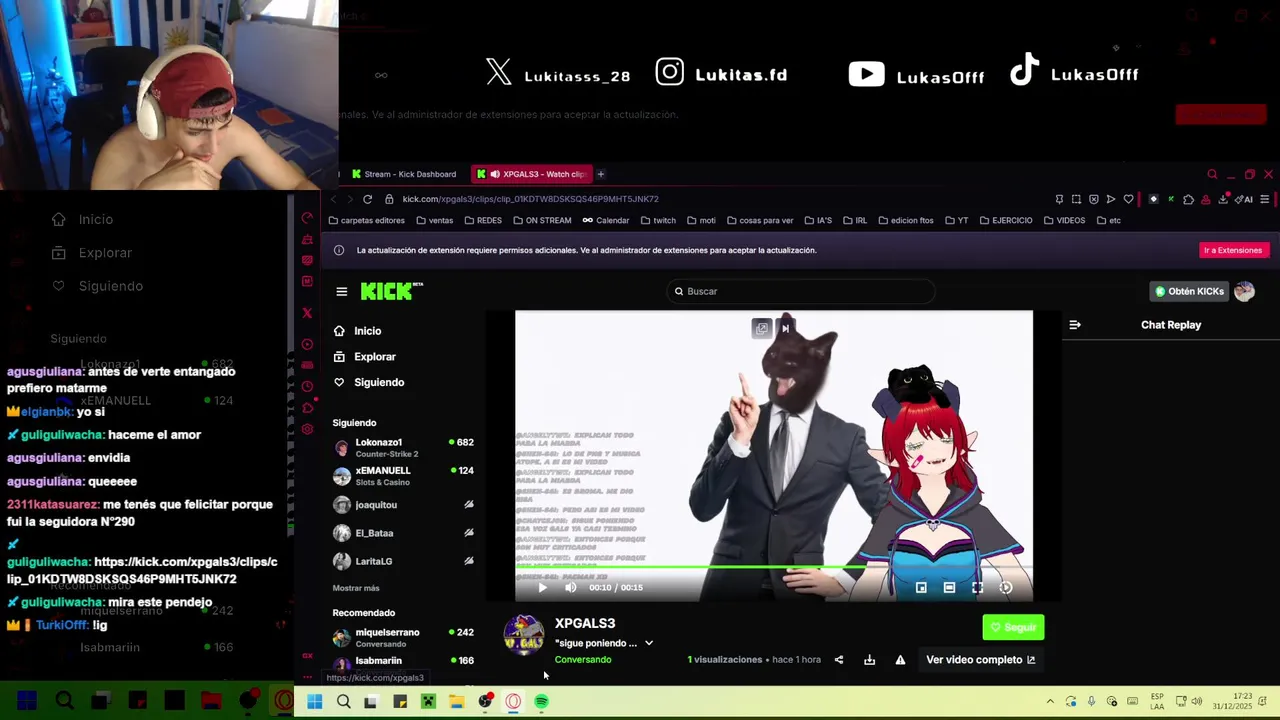Viewport: 1280px width, 720px height.
Task: Collapse the Chat Replay panel
Action: pos(1075,325)
